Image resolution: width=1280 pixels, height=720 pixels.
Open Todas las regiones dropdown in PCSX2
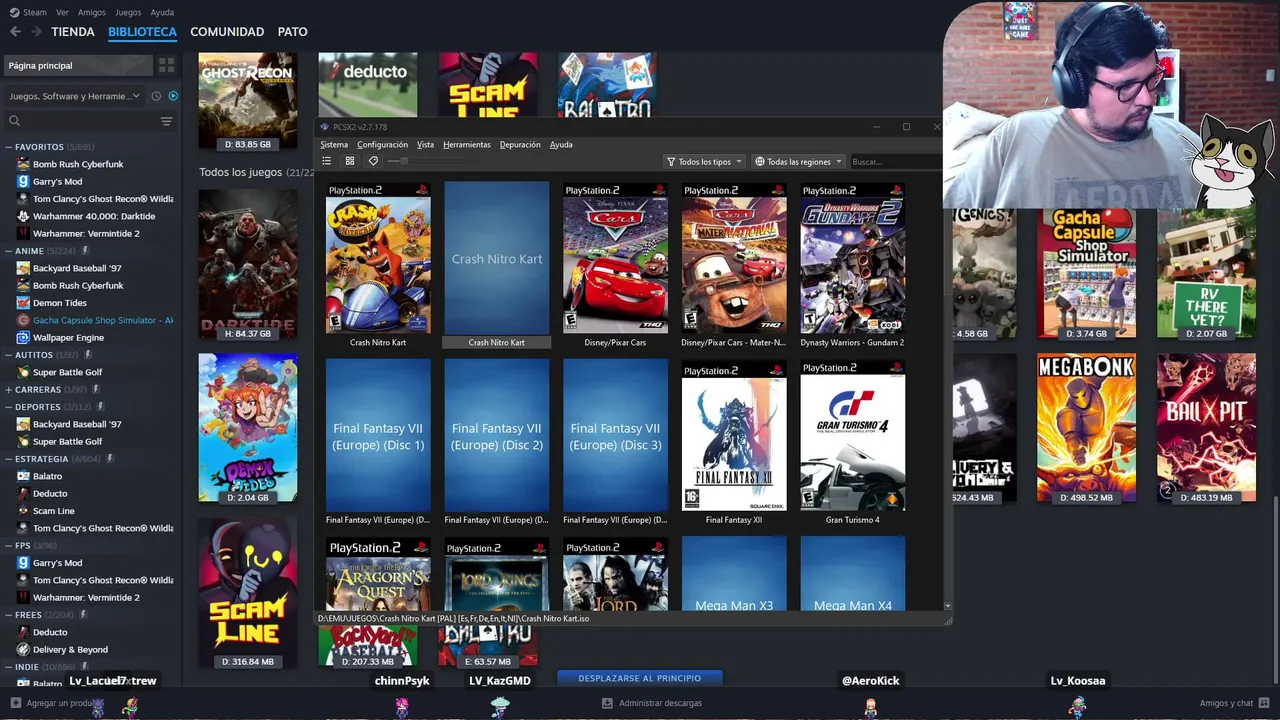(798, 161)
